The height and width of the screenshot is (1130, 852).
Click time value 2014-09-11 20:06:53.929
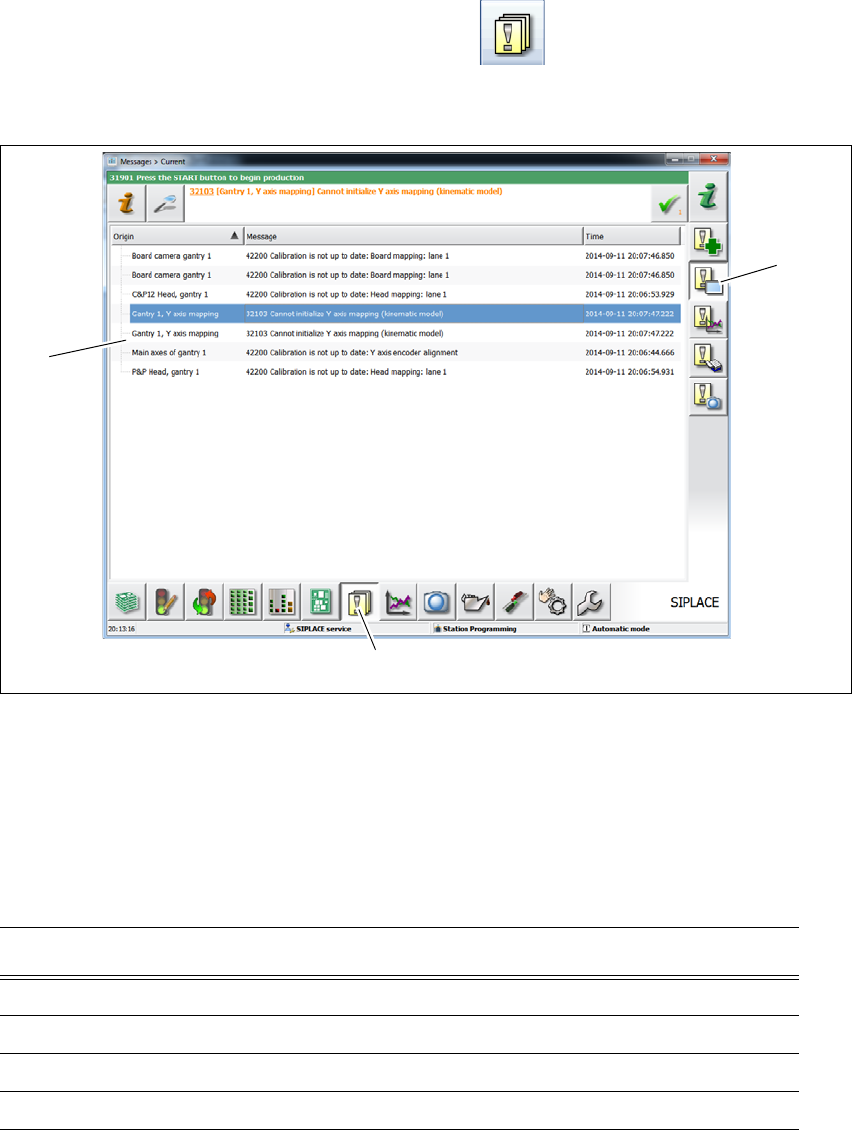tap(630, 295)
